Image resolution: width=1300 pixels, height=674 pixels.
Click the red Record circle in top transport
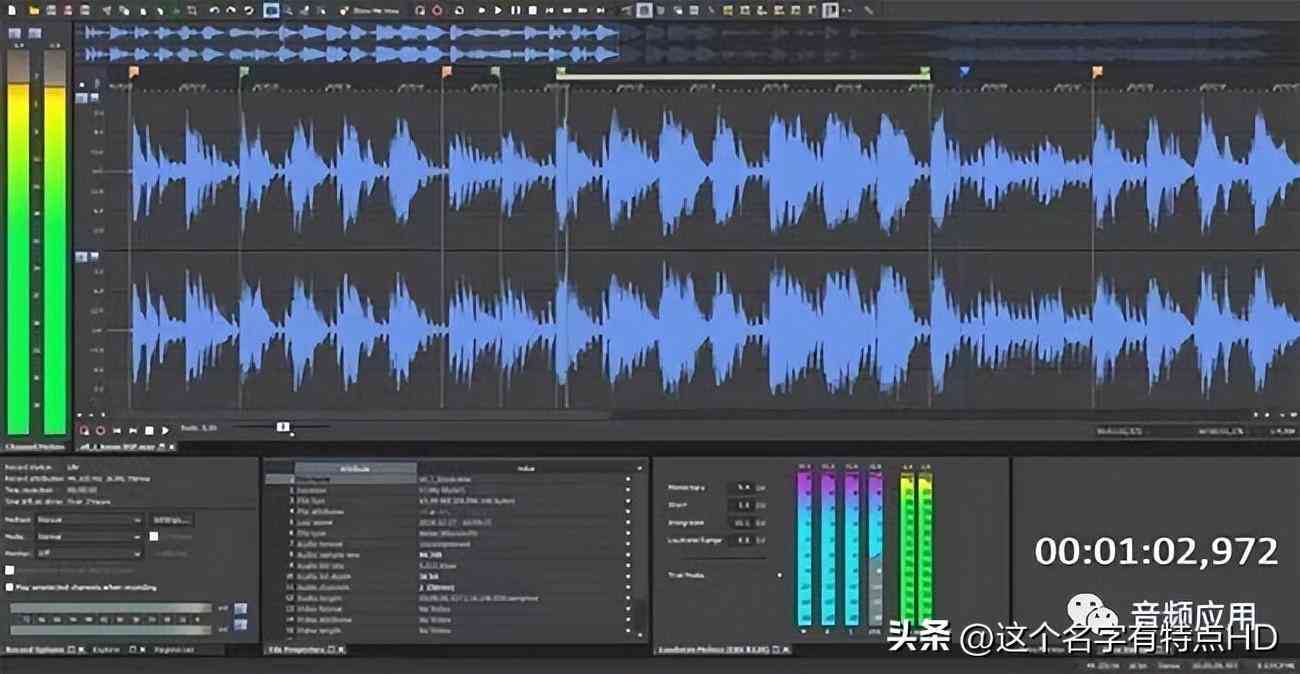click(437, 9)
